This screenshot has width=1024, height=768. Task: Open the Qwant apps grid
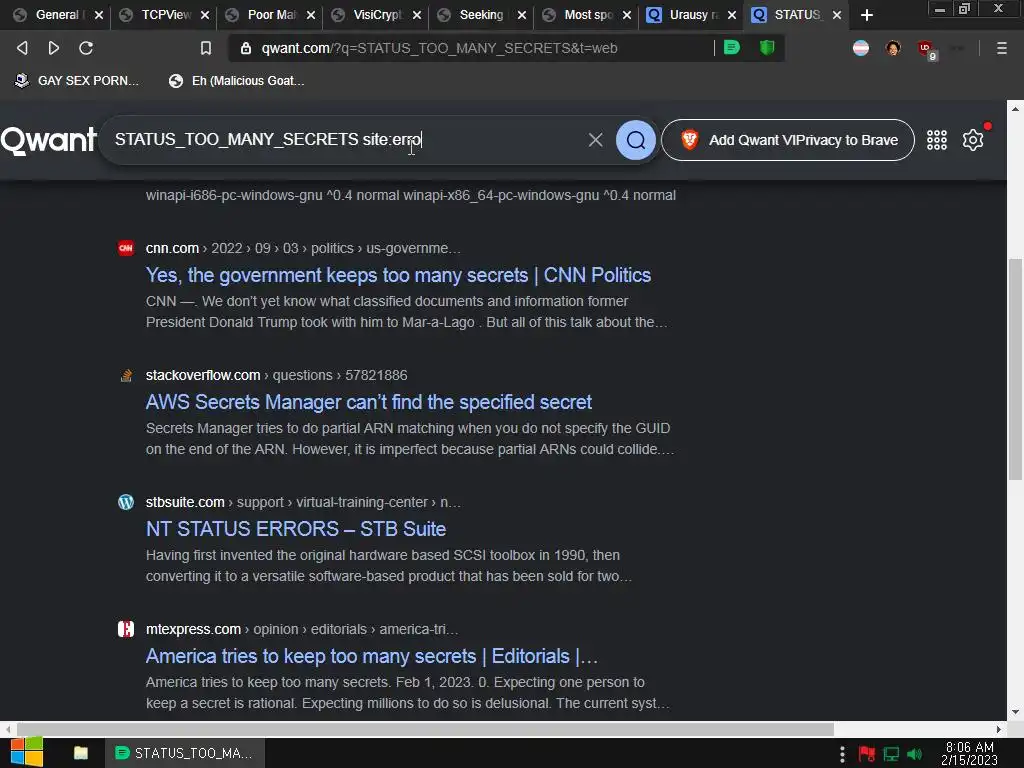coord(936,140)
